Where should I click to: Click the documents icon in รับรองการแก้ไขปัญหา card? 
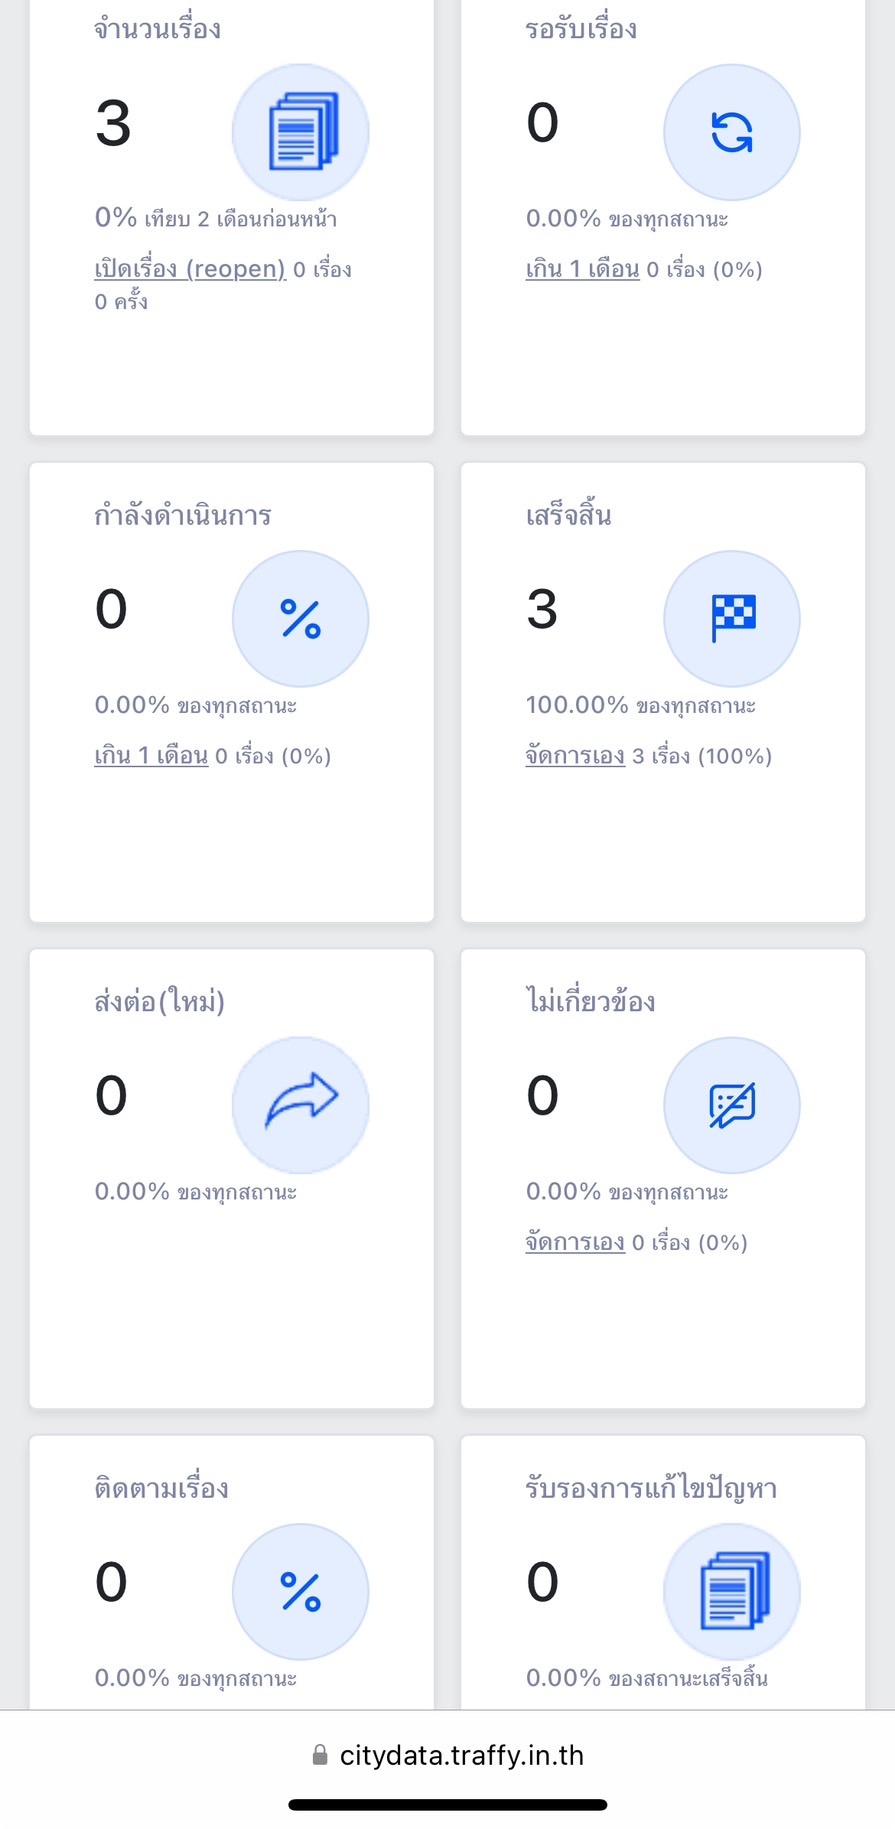pyautogui.click(x=732, y=1591)
